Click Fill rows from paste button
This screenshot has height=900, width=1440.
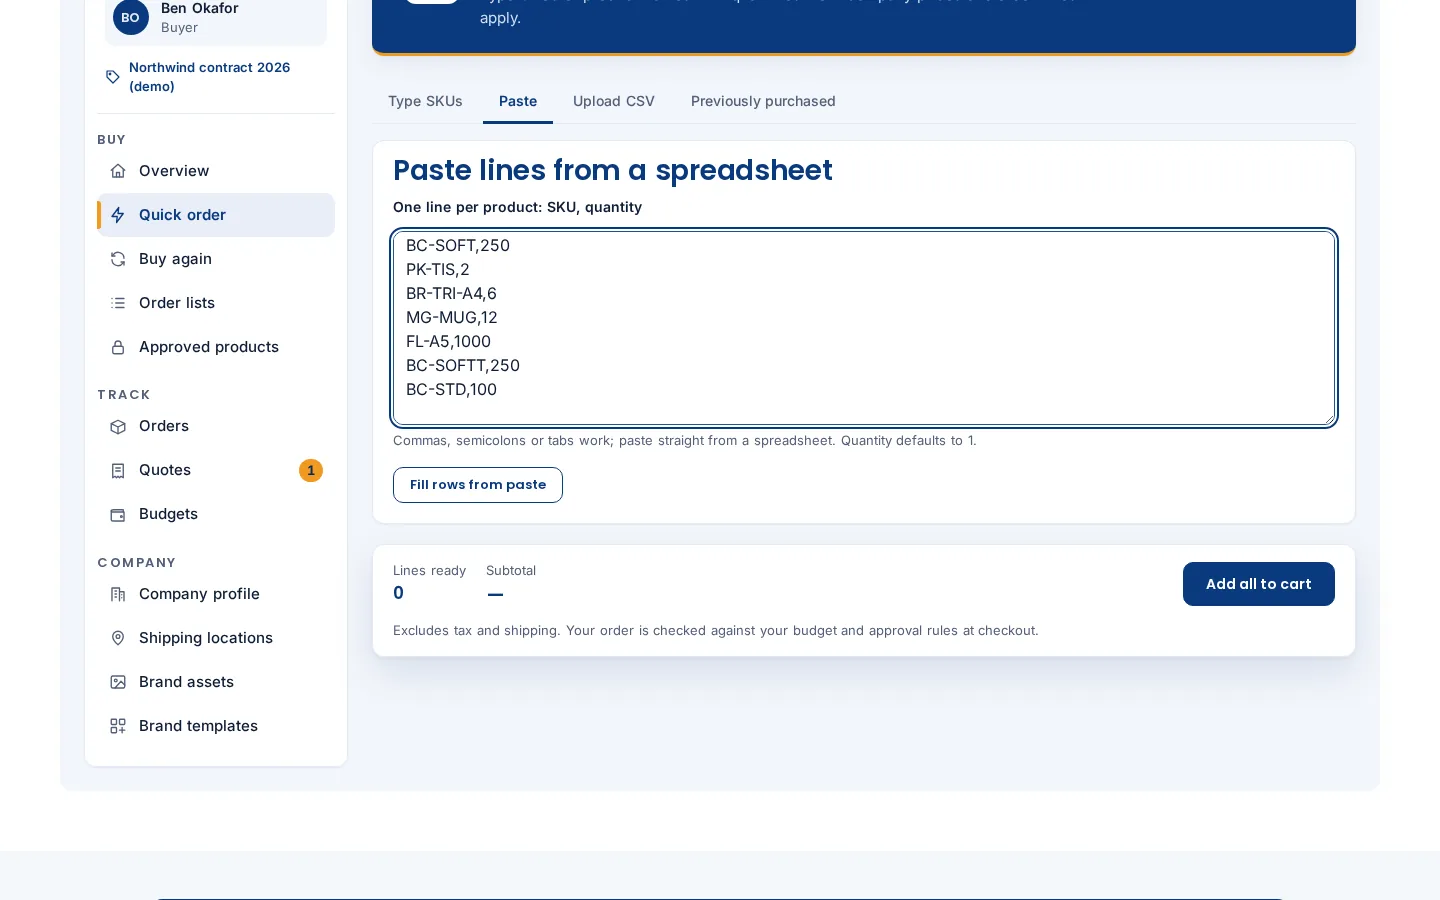tap(478, 485)
